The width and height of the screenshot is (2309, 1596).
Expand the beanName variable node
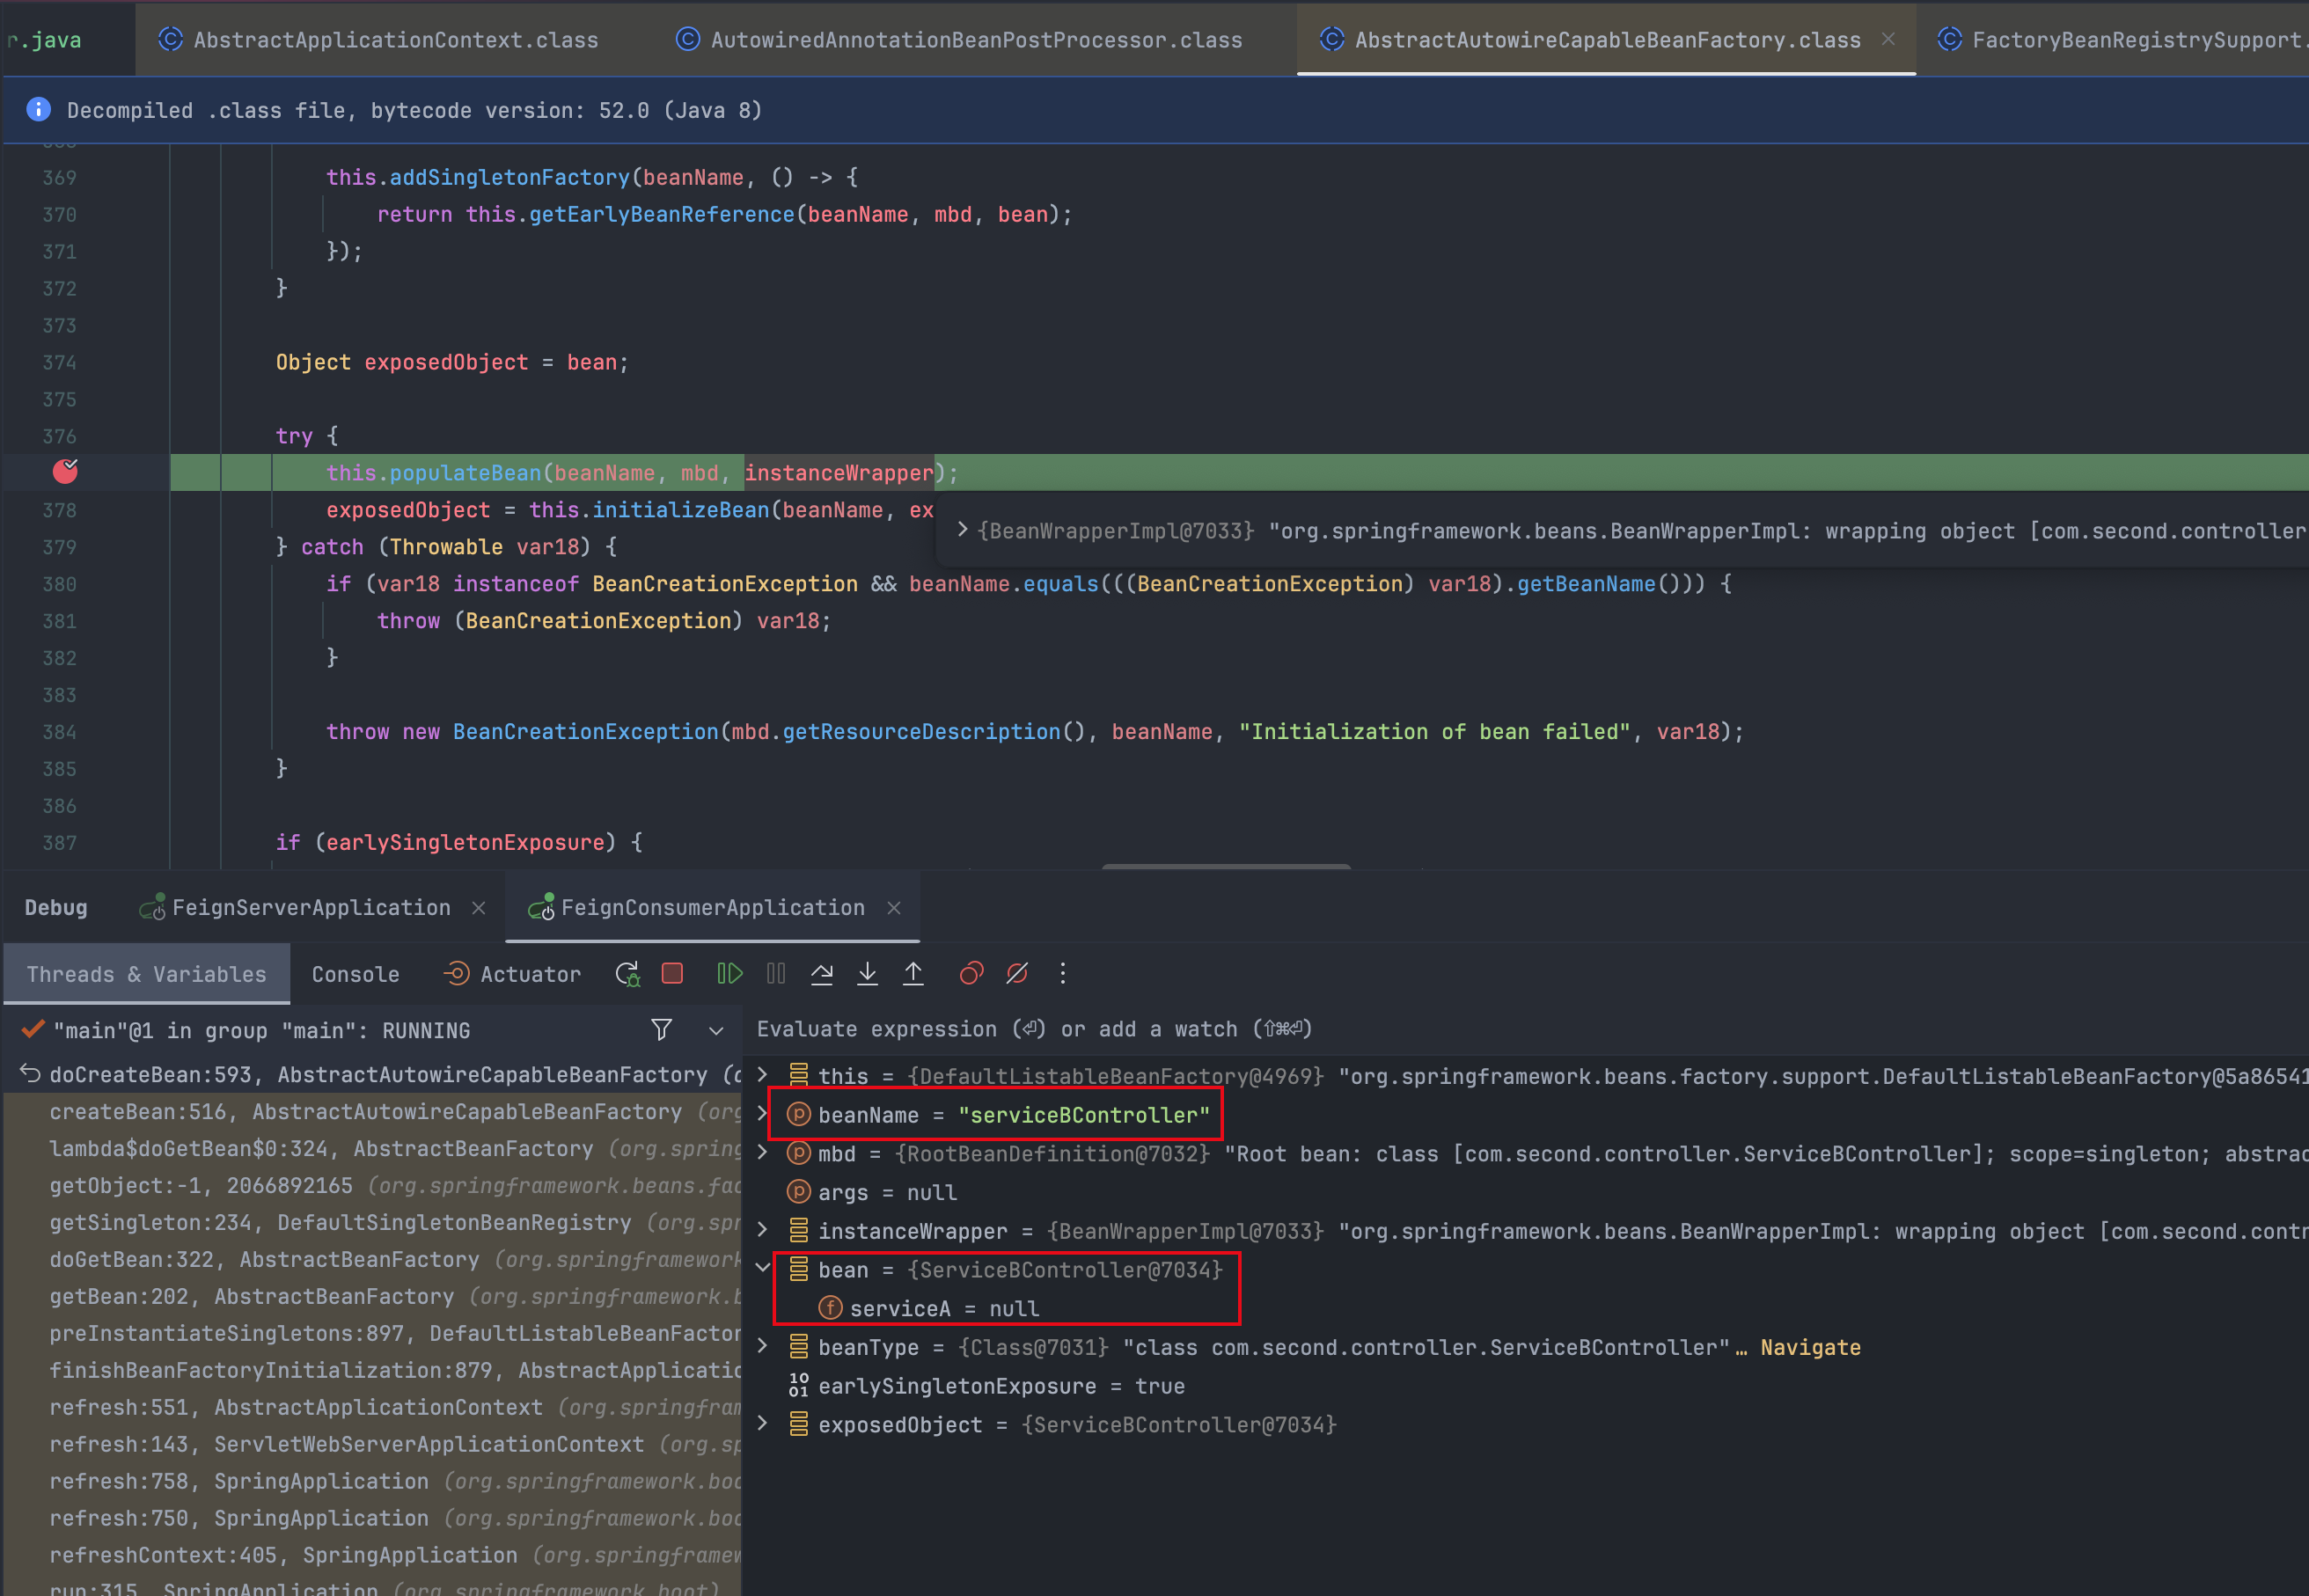click(x=763, y=1114)
